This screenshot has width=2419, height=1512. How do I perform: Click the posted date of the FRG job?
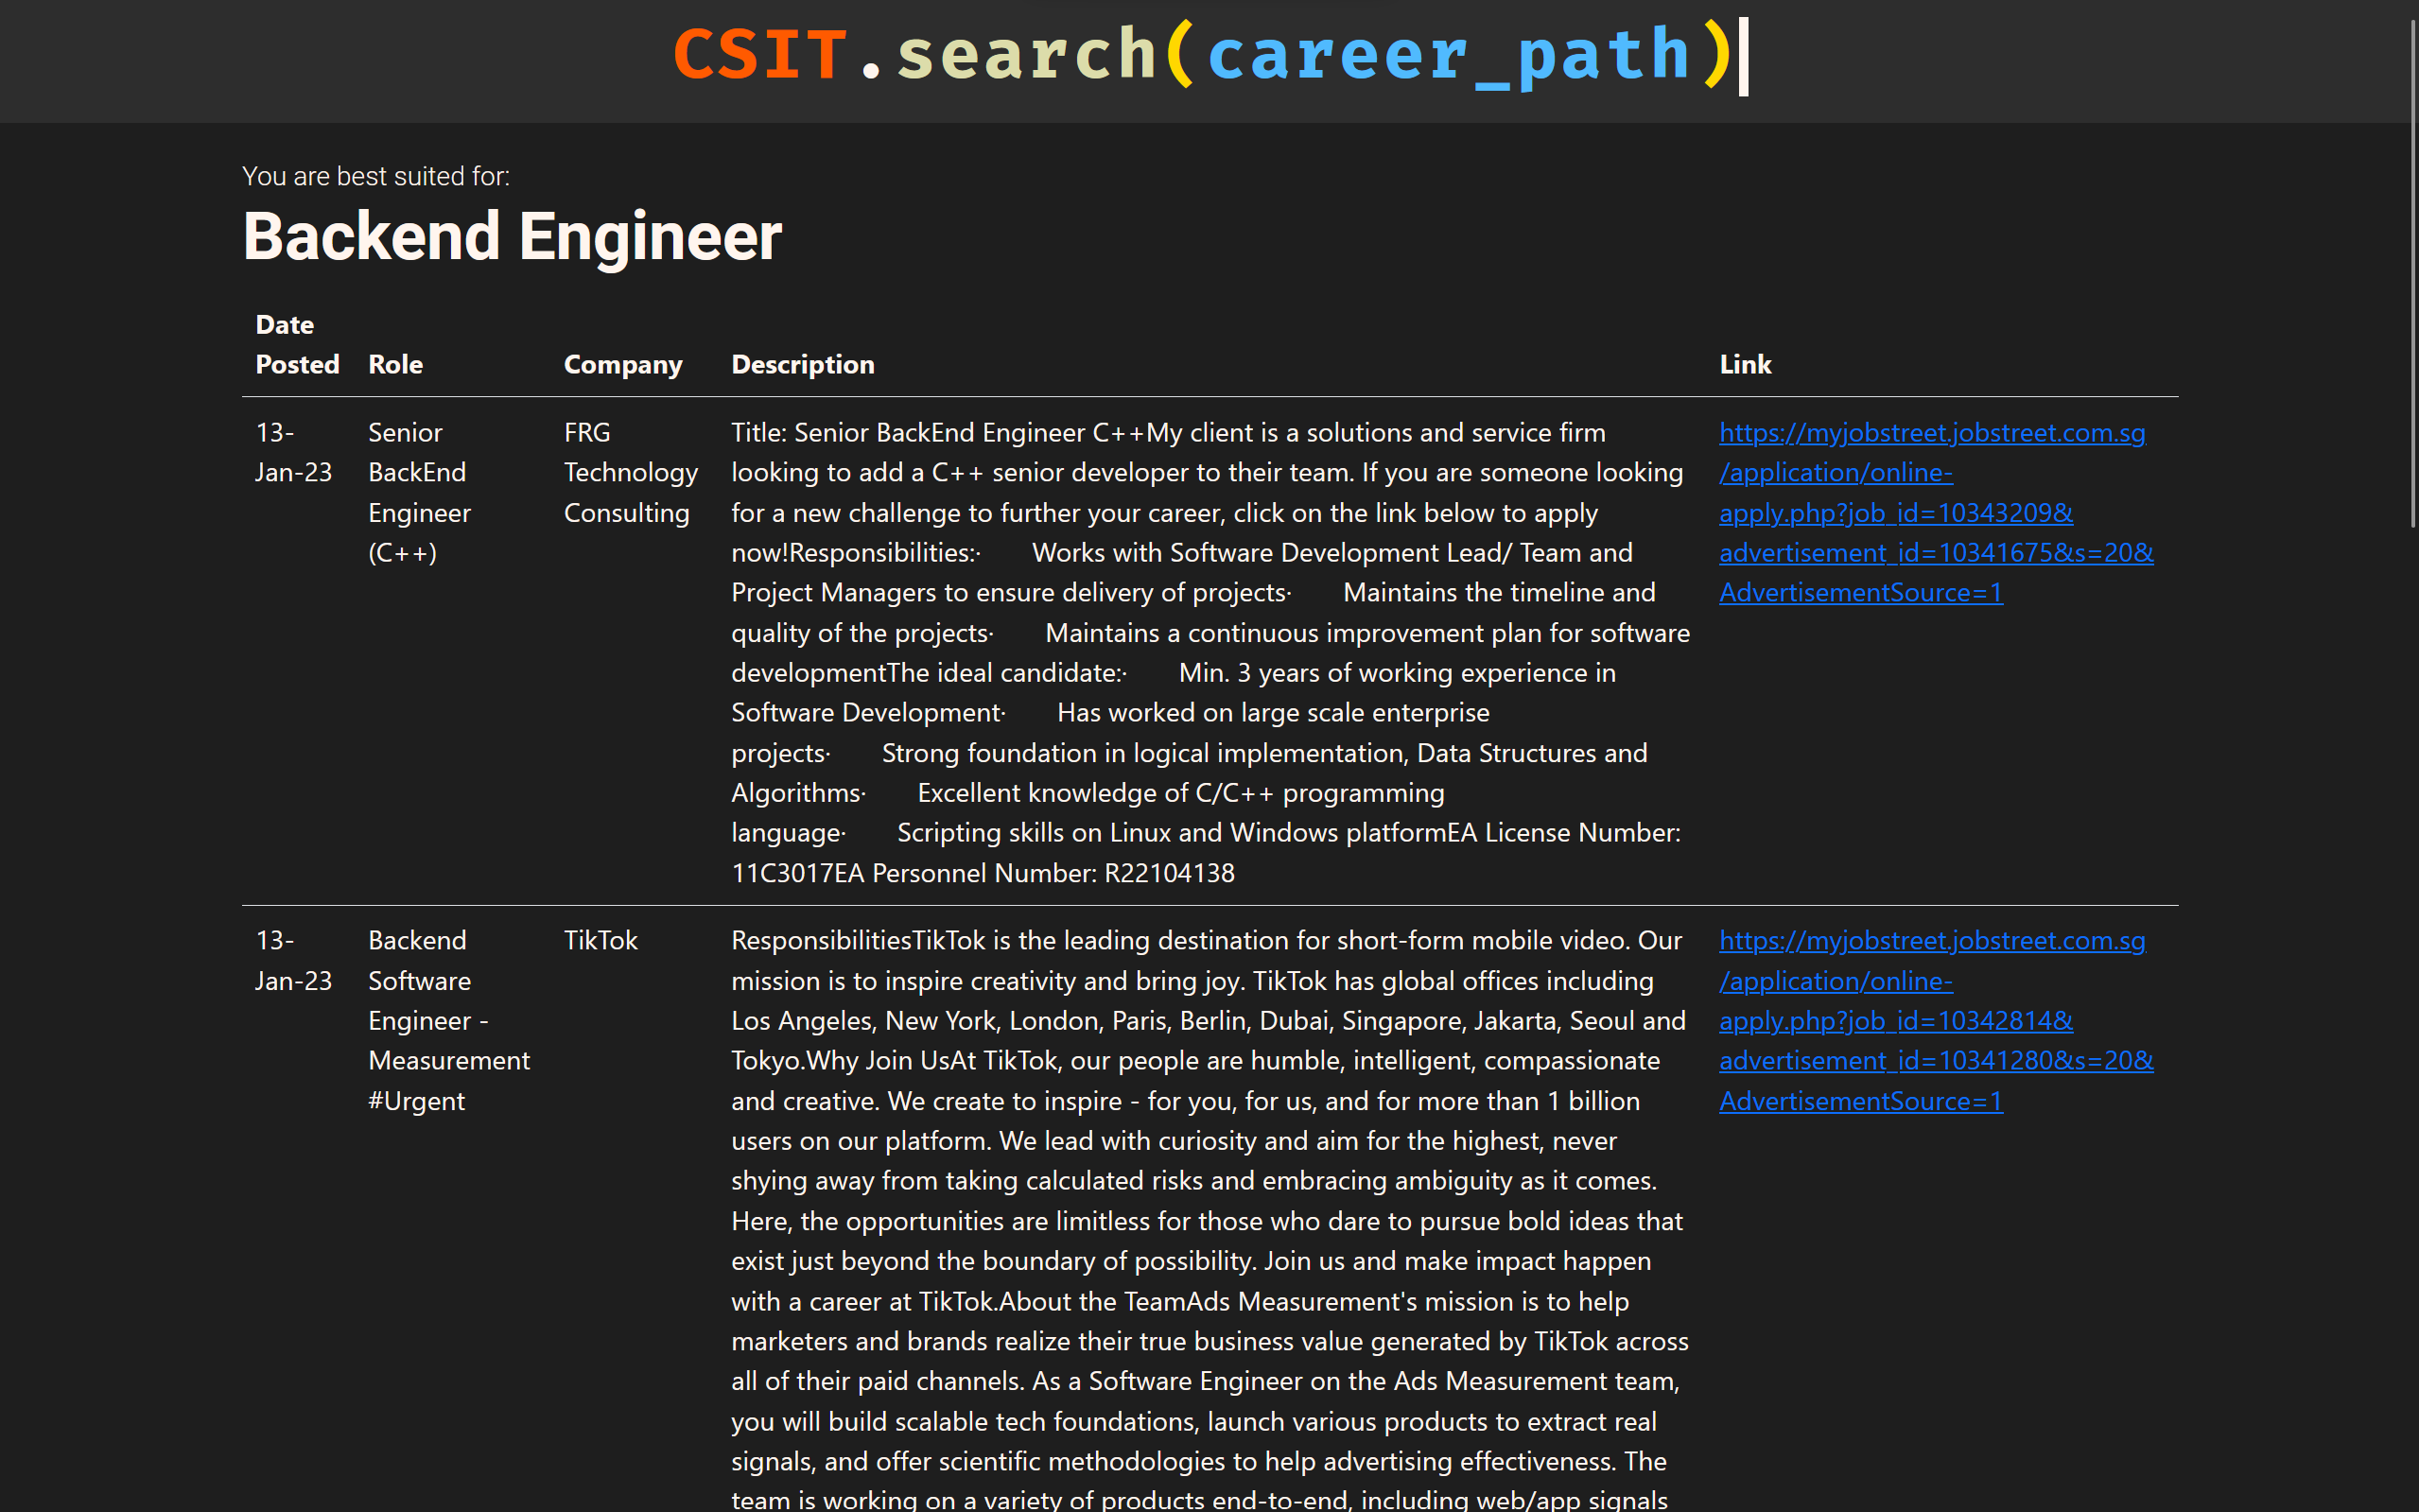(292, 452)
